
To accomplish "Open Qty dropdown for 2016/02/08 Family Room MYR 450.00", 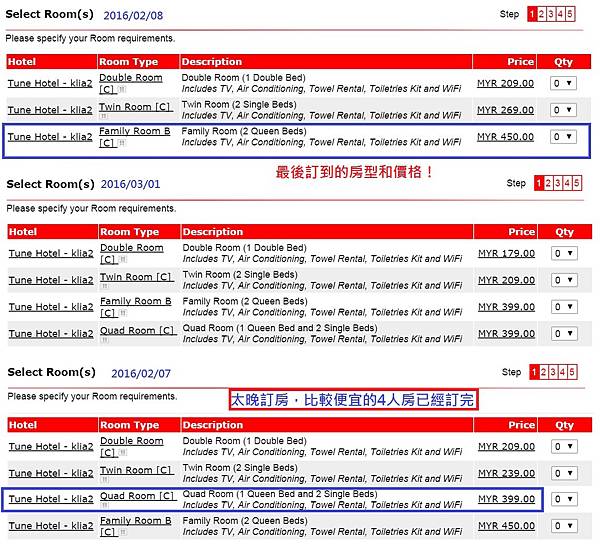I will coord(563,137).
